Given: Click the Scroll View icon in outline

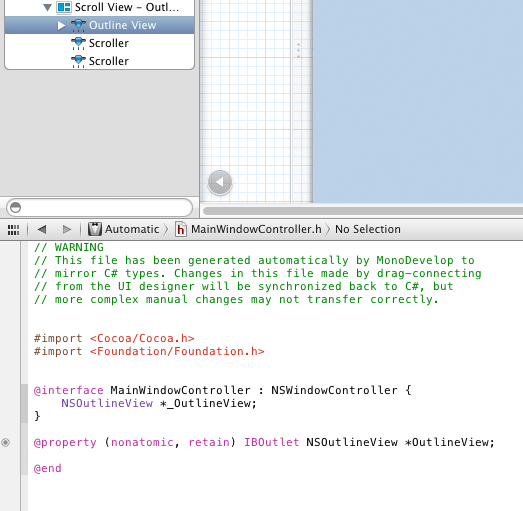Looking at the screenshot, I should [64, 7].
